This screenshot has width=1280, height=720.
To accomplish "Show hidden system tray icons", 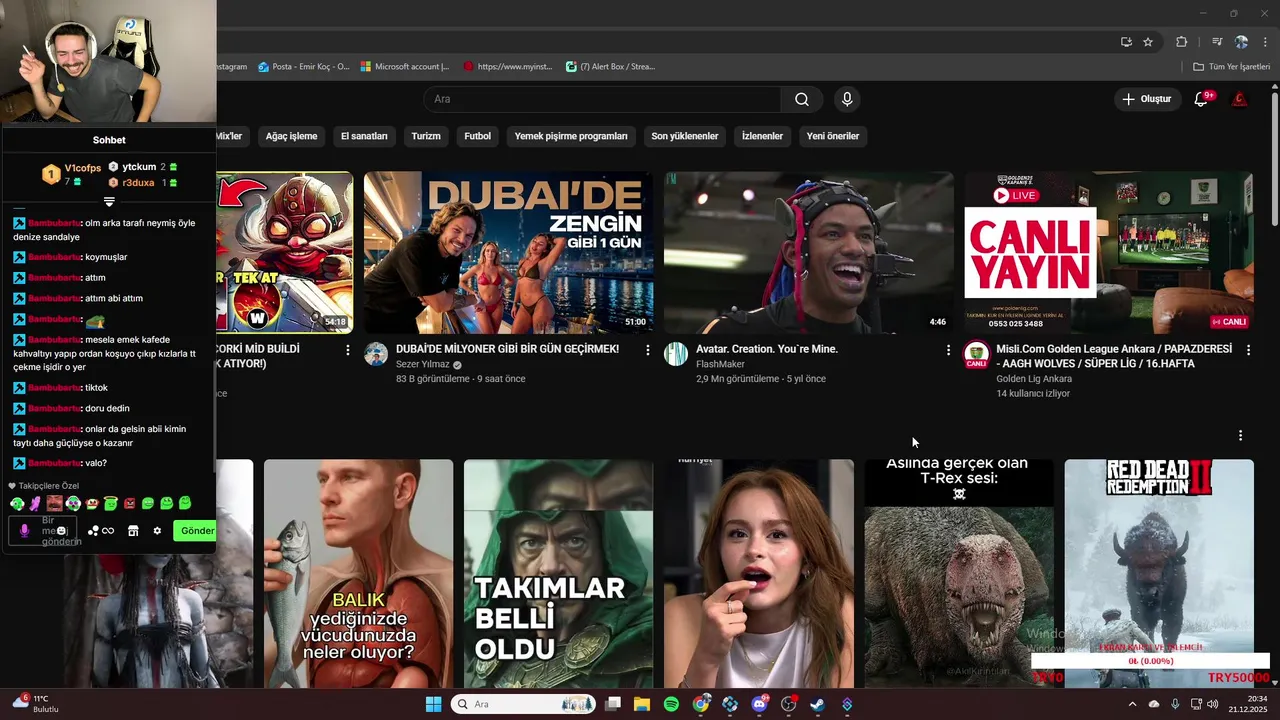I will [x=1132, y=704].
